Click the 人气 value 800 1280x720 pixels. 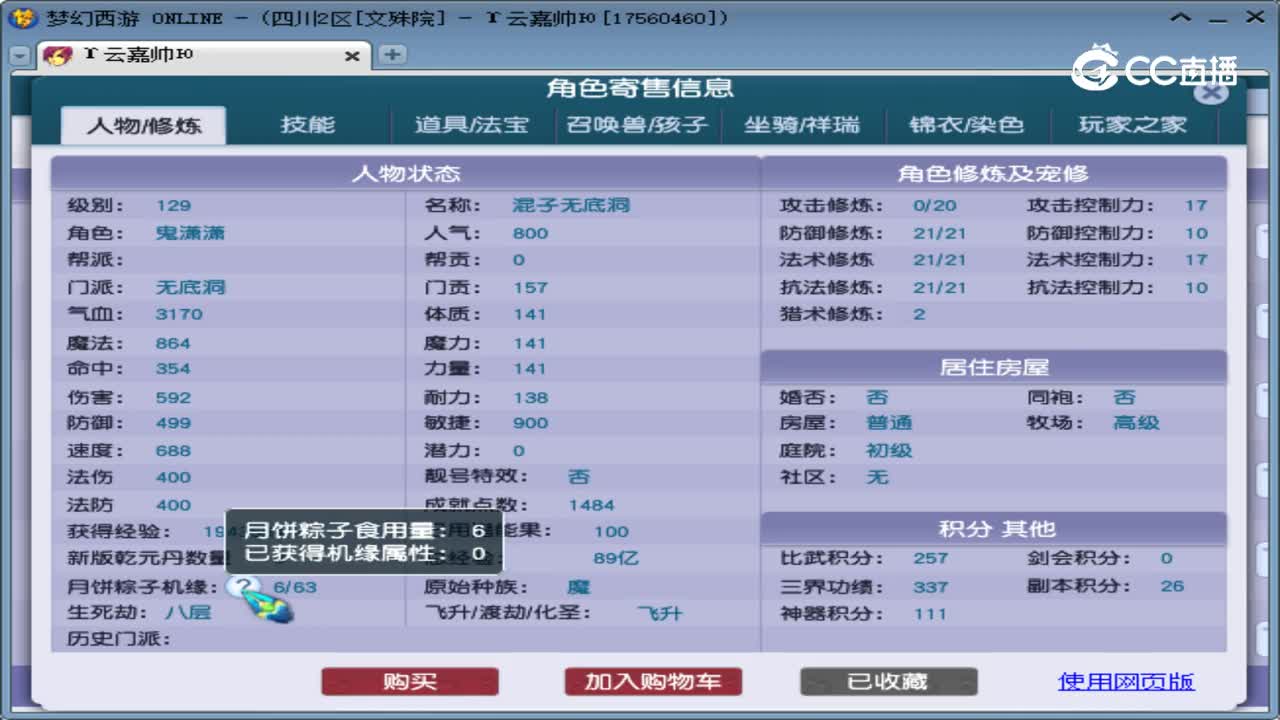coord(530,233)
